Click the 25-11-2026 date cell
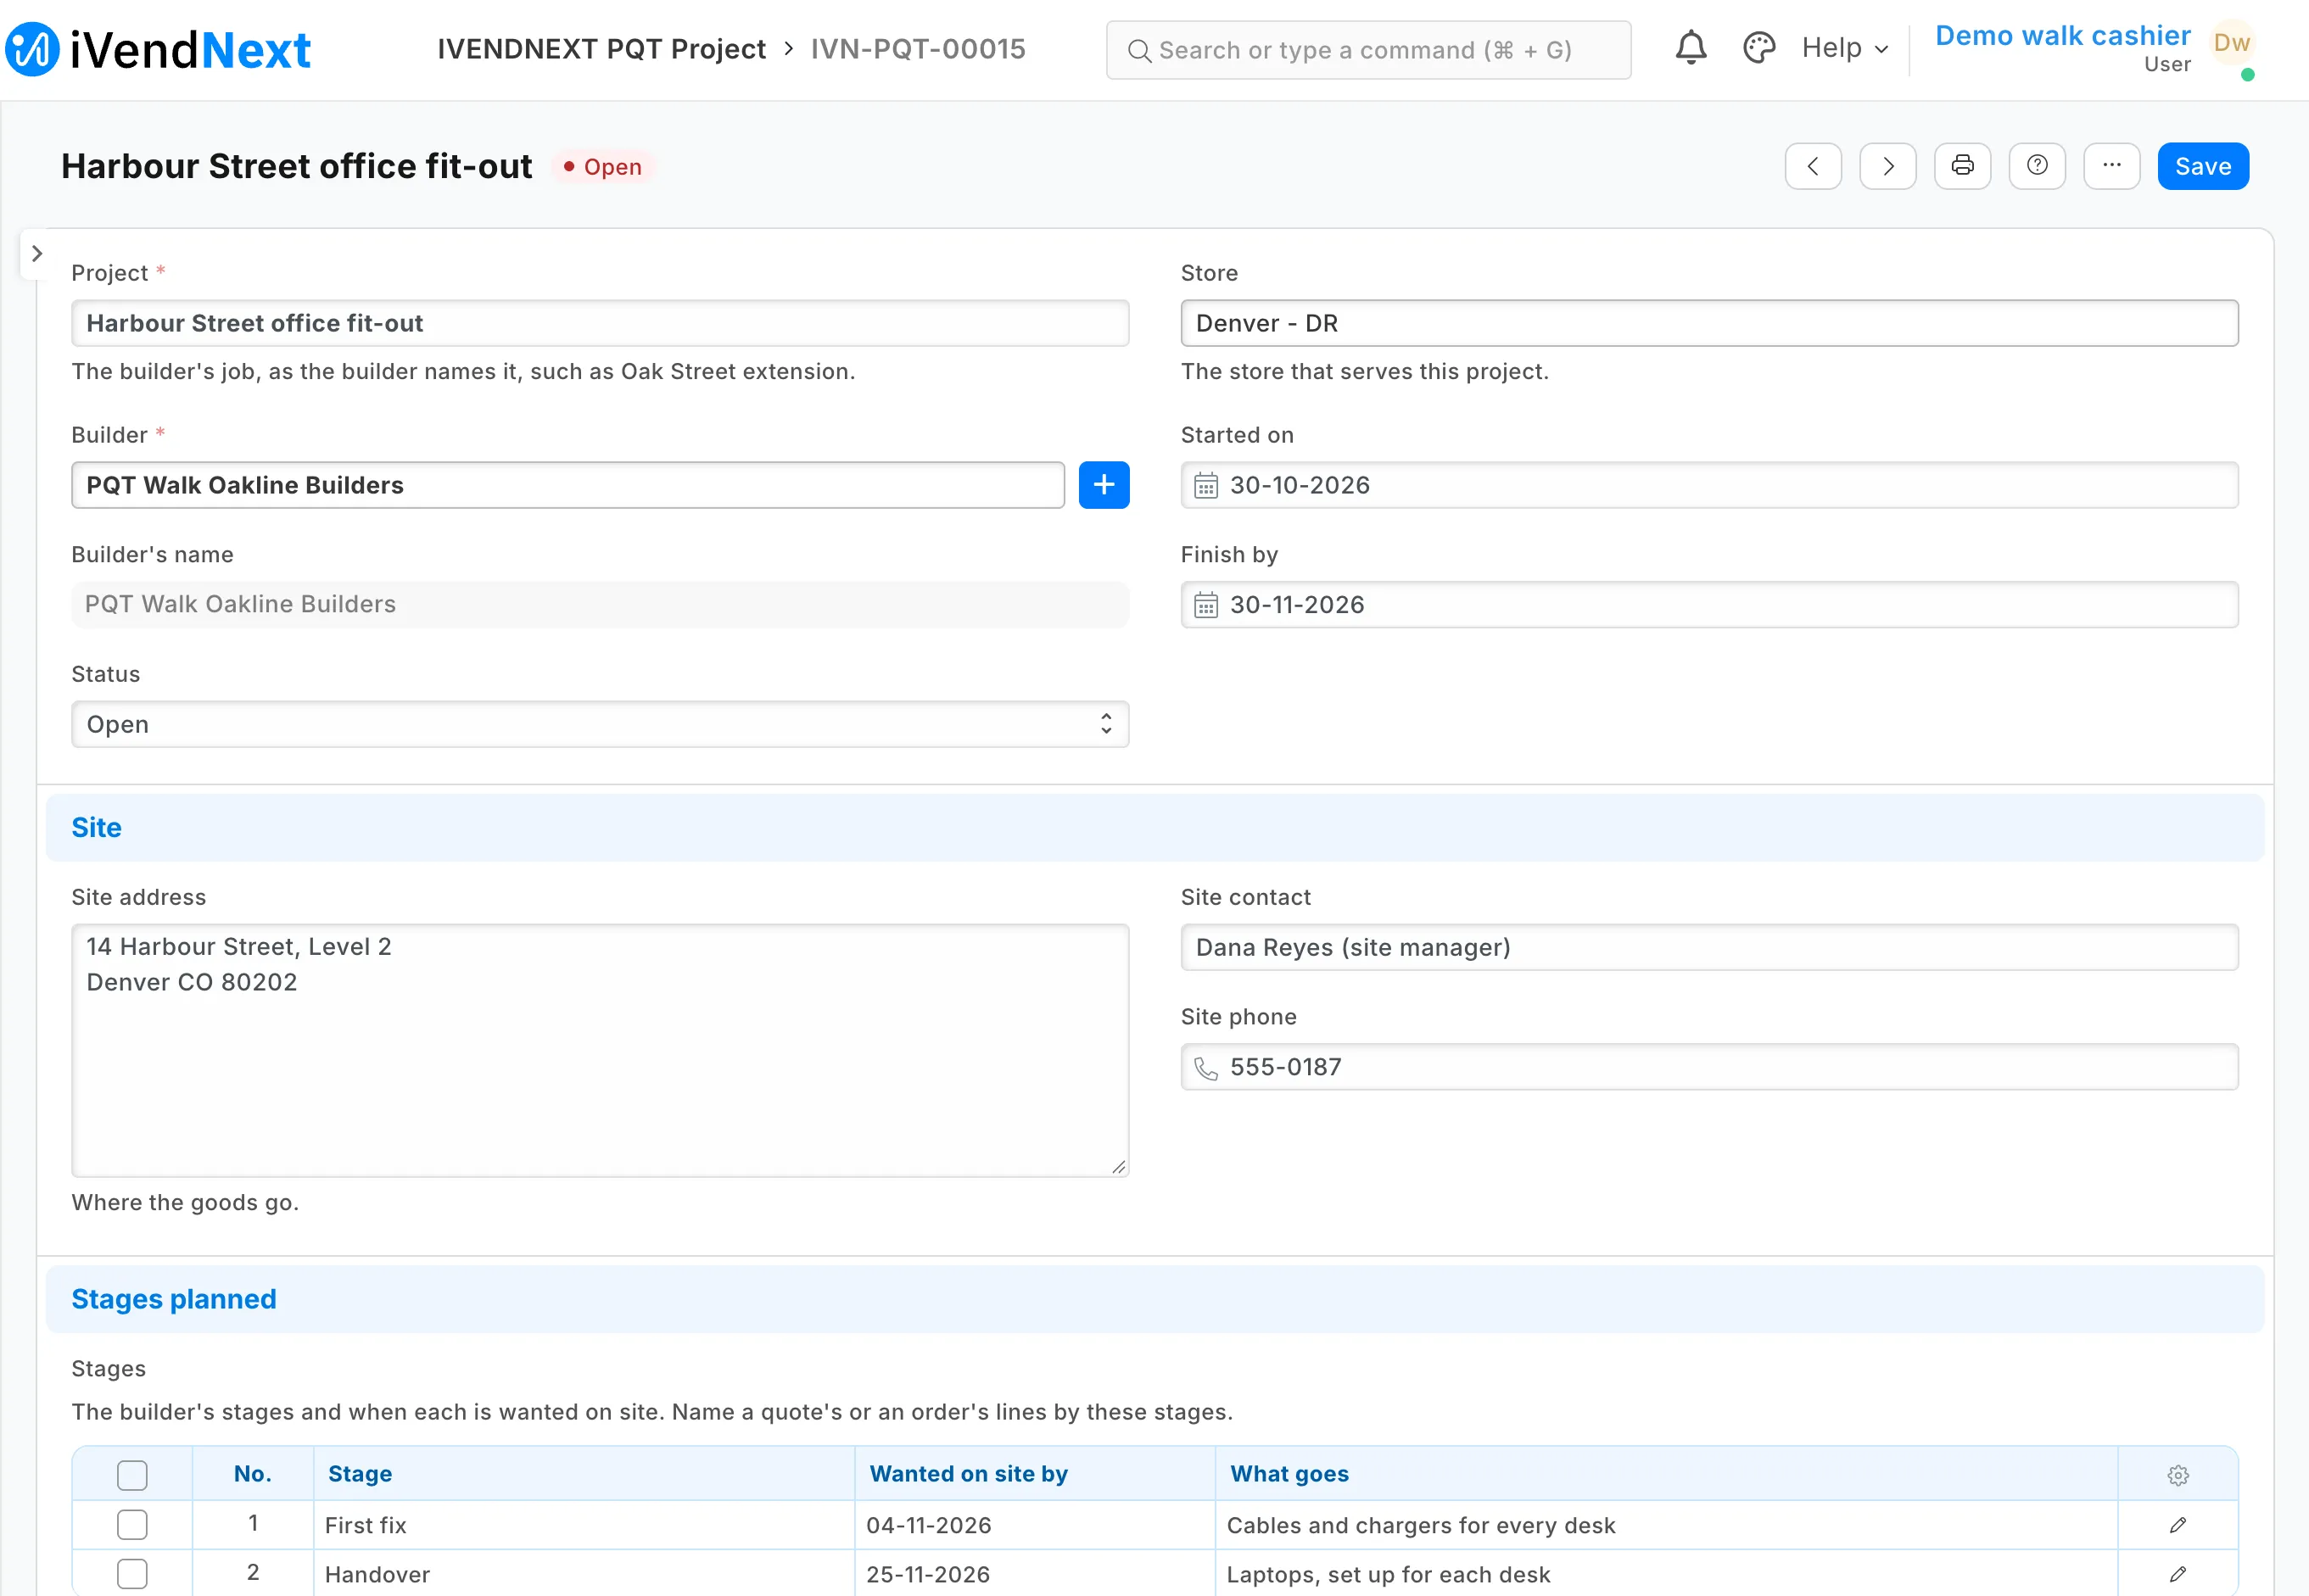Viewport: 2309px width, 1596px height. pos(1035,1574)
